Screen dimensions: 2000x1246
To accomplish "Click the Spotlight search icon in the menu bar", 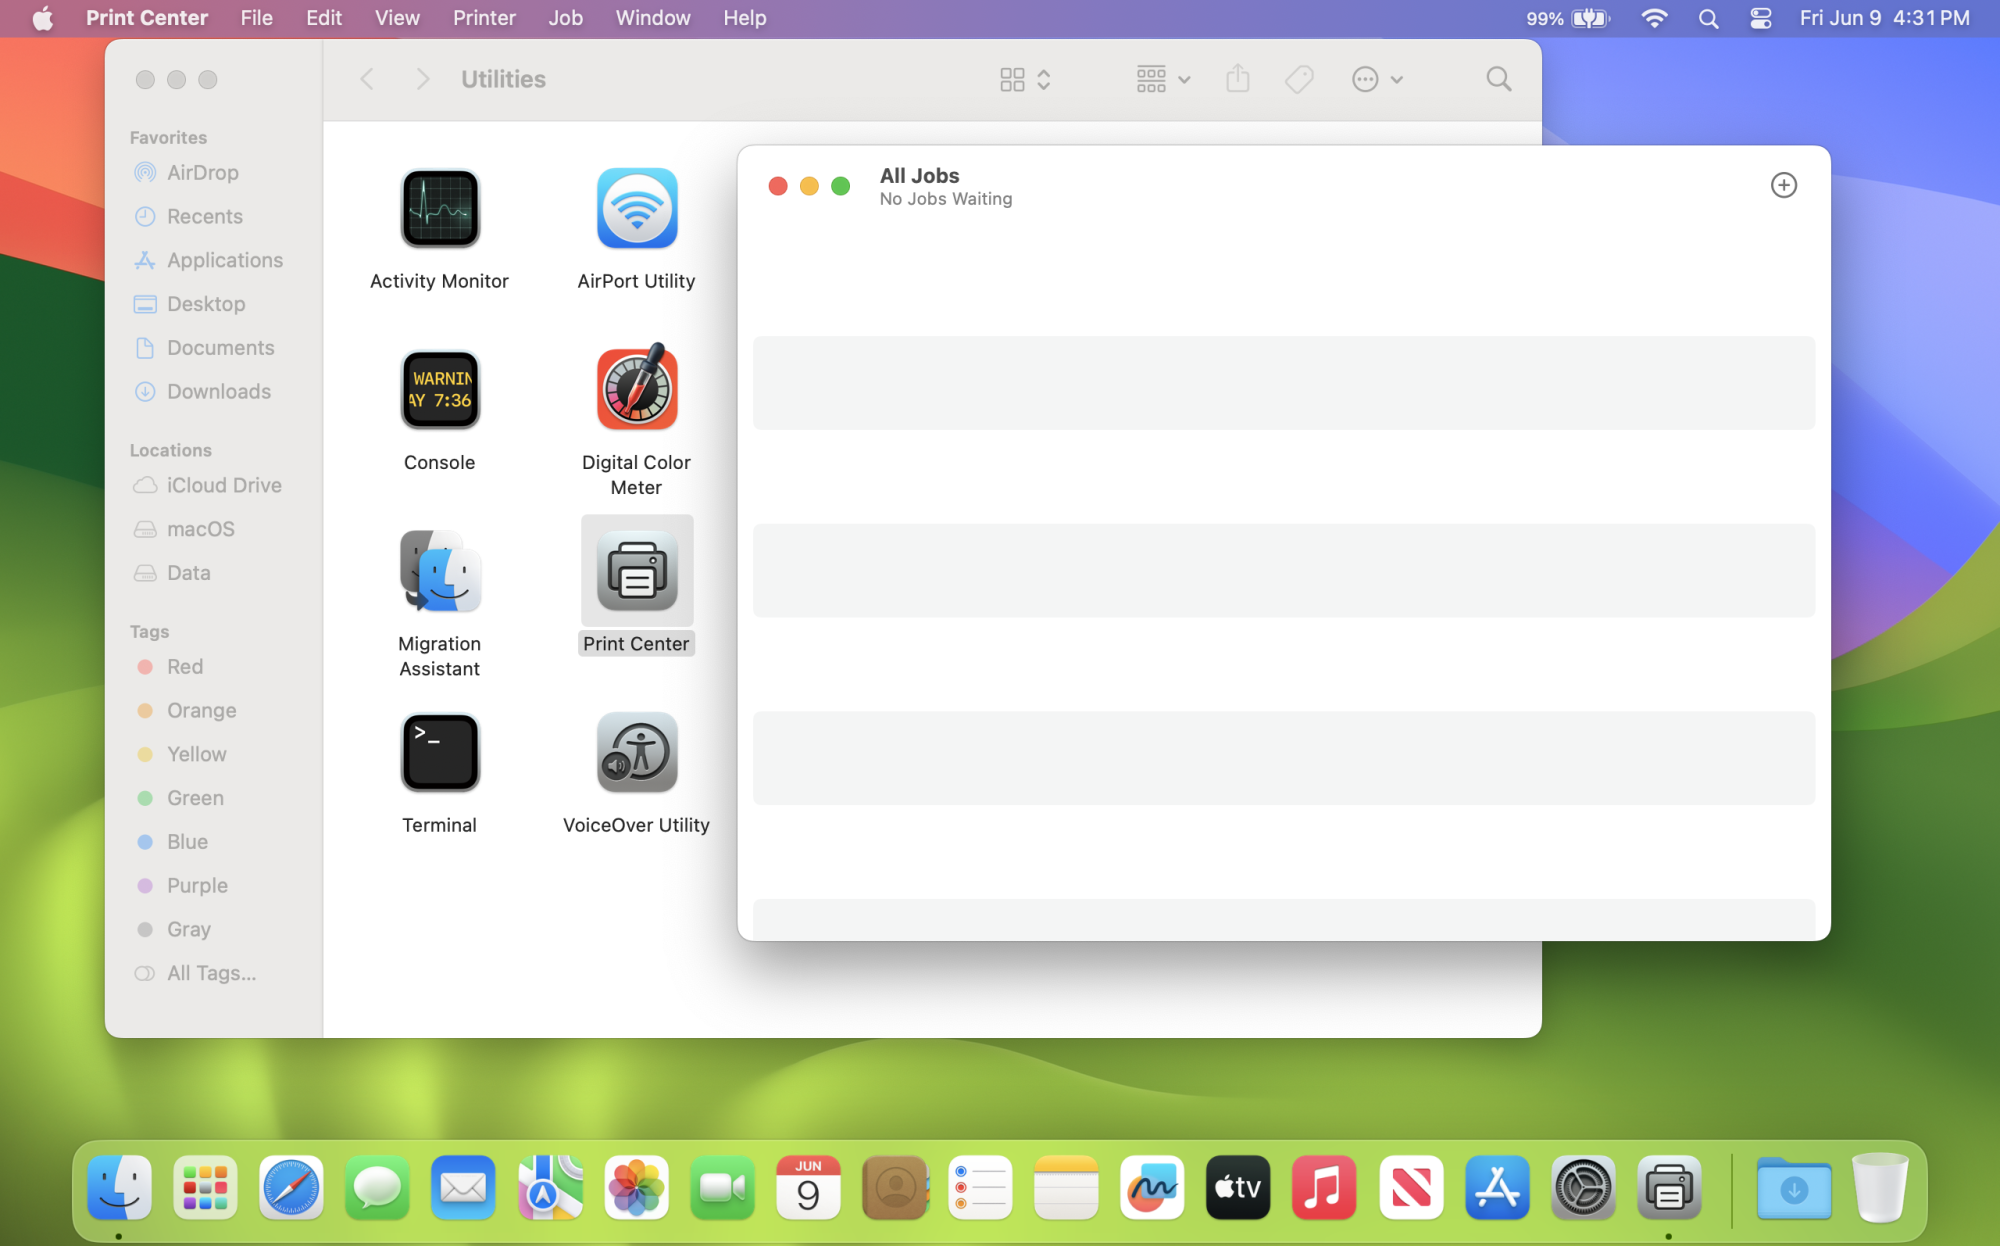I will 1708,18.
